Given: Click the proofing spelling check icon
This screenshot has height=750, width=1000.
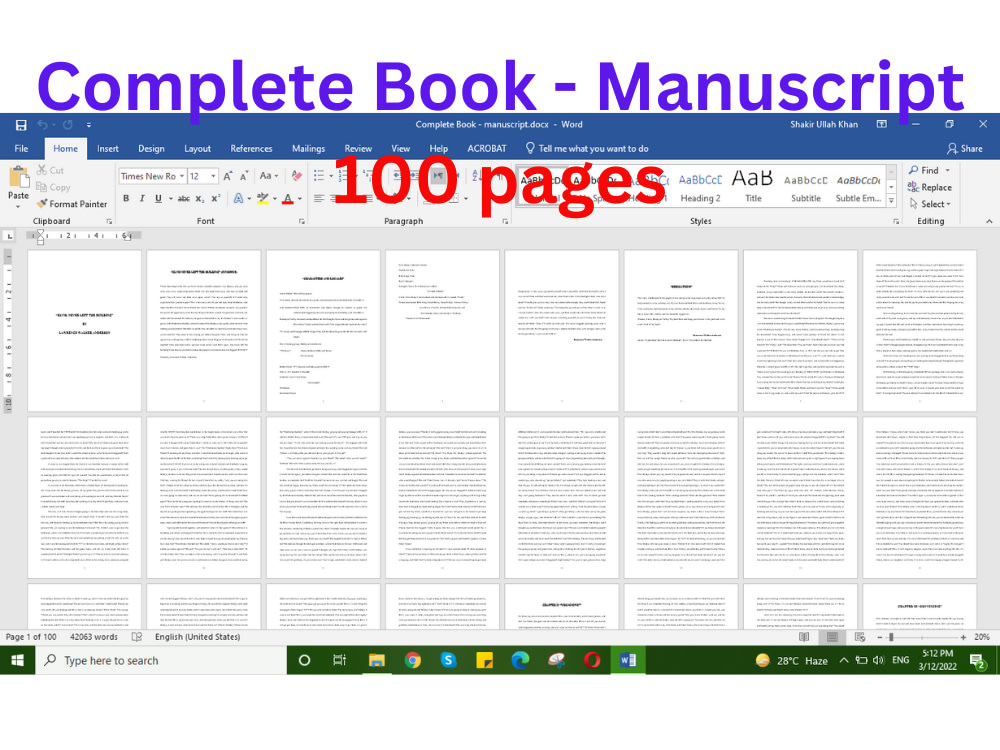Looking at the screenshot, I should [136, 637].
